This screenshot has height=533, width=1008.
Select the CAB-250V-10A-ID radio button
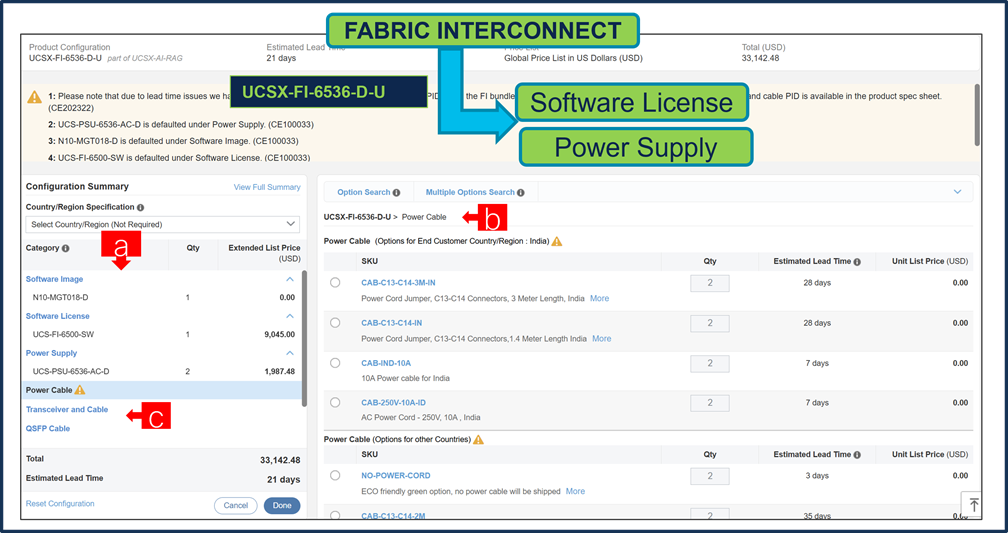335,402
